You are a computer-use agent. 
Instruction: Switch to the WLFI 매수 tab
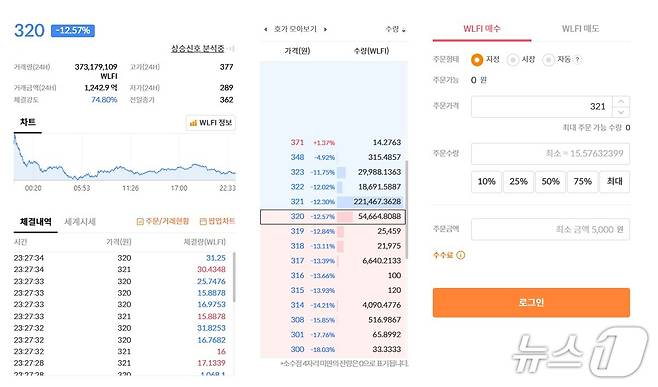point(482,29)
